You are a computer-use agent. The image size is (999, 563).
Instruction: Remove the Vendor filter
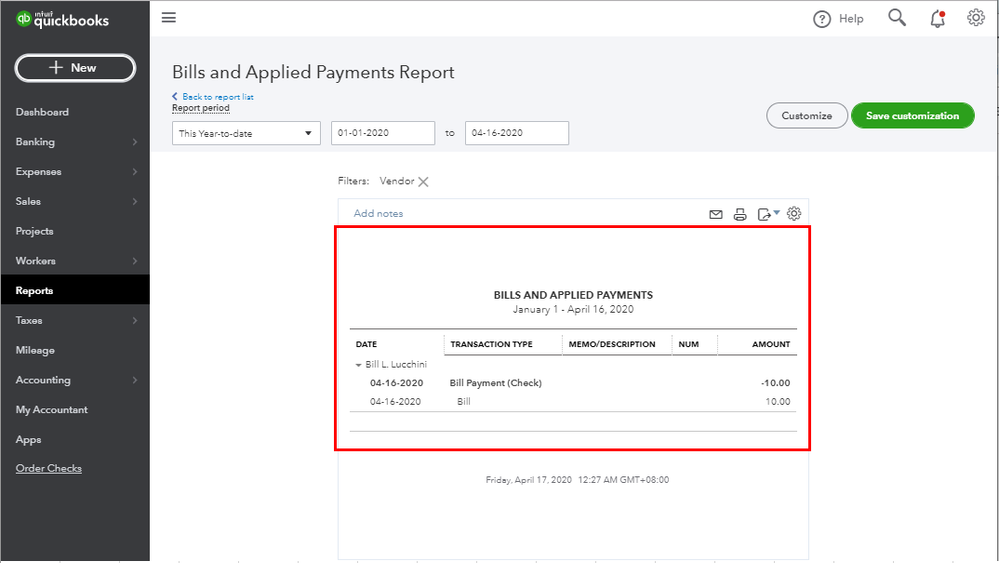tap(423, 182)
